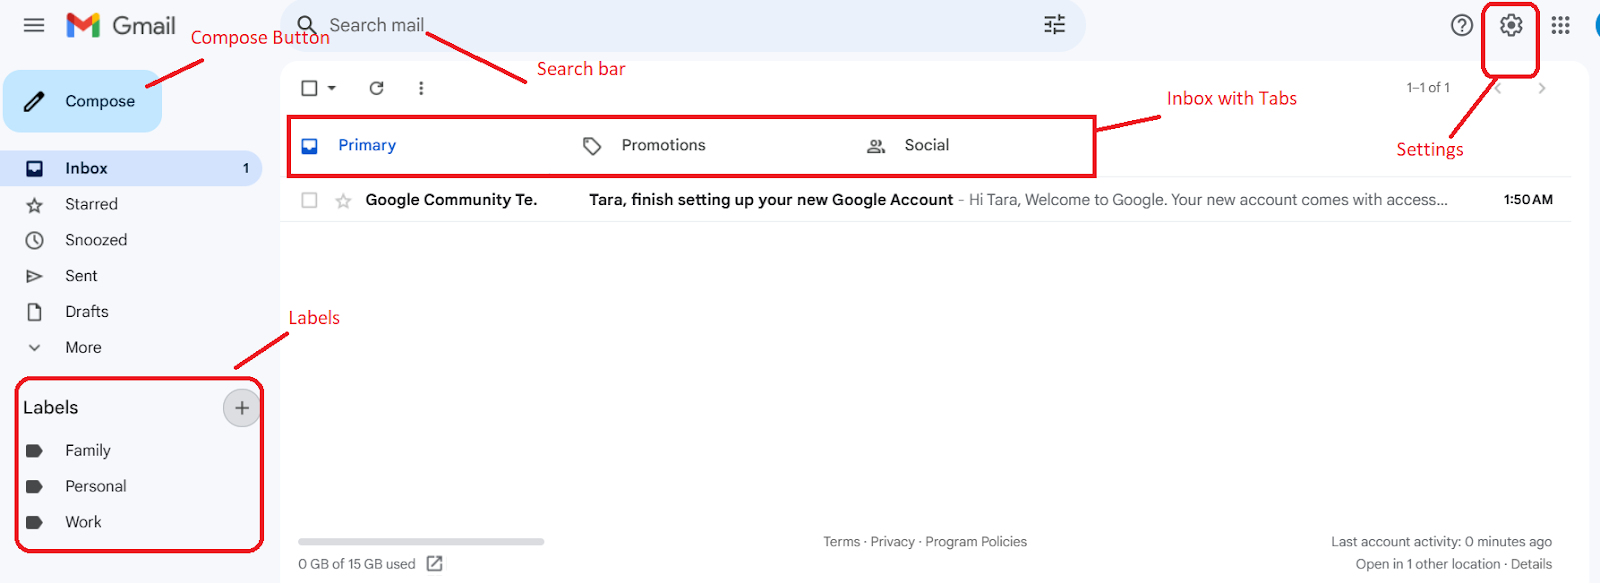1600x583 pixels.
Task: Open the More options three-dot menu
Action: (421, 88)
